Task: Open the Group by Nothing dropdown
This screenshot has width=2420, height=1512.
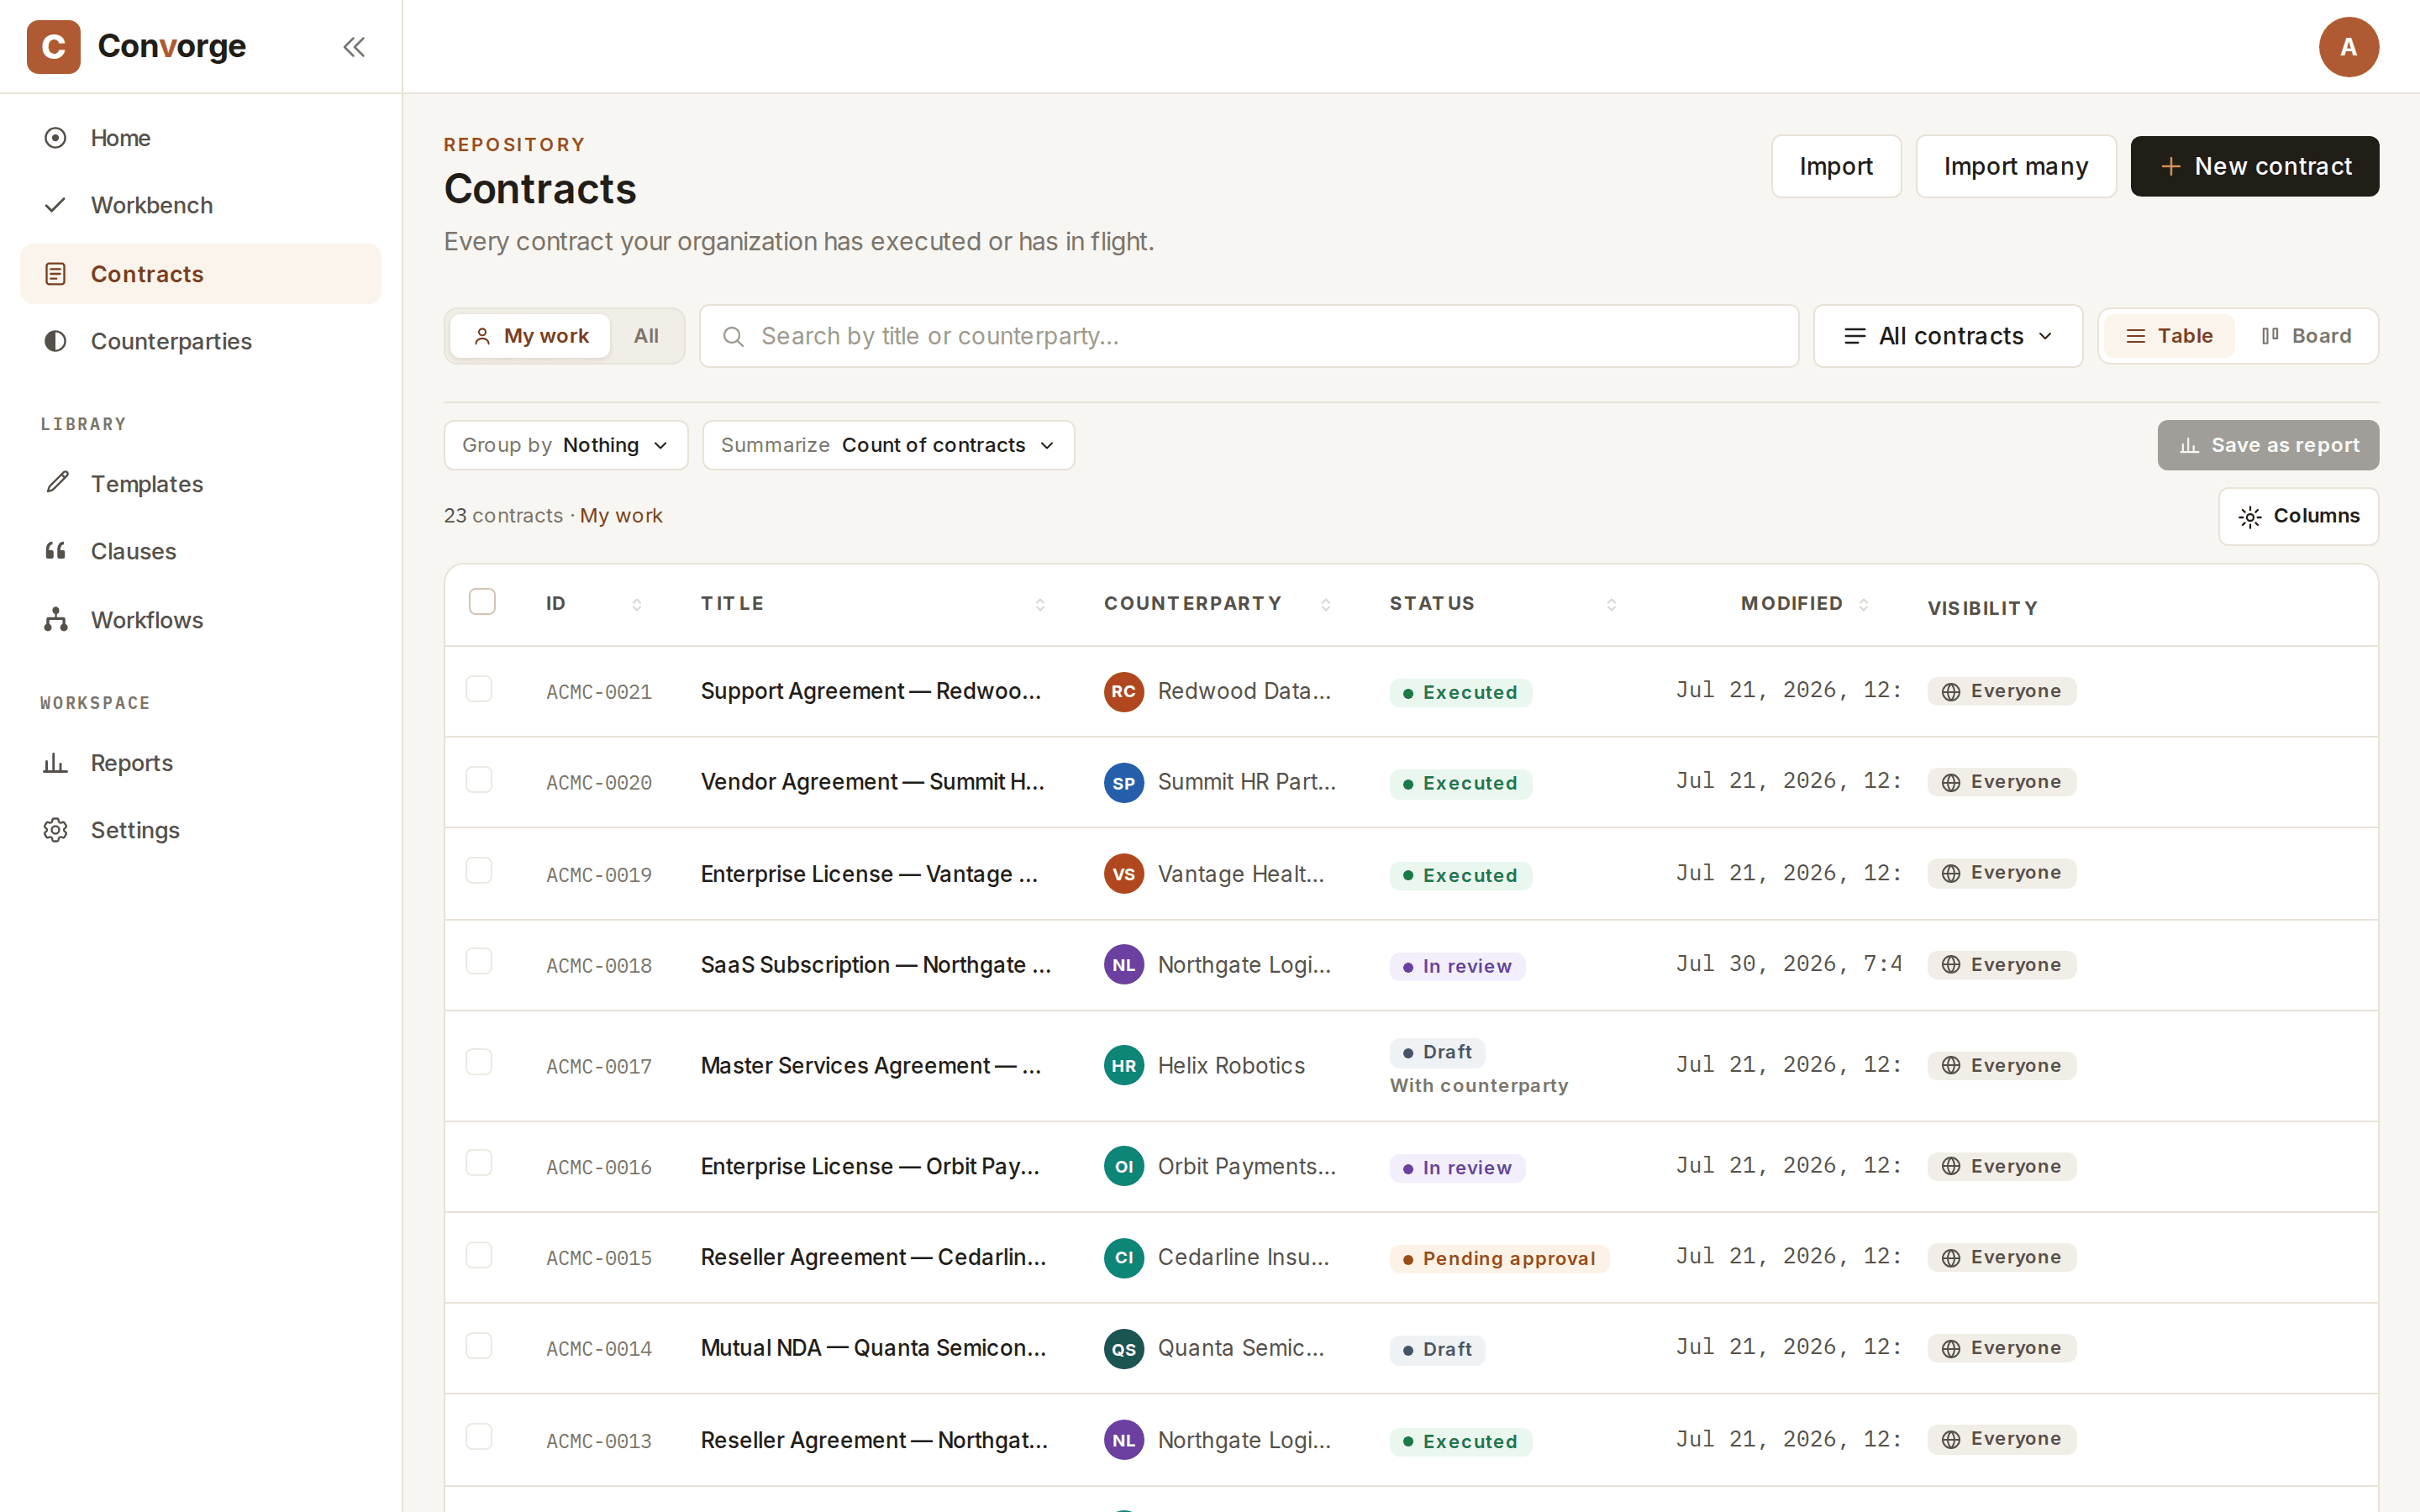Action: (x=566, y=445)
